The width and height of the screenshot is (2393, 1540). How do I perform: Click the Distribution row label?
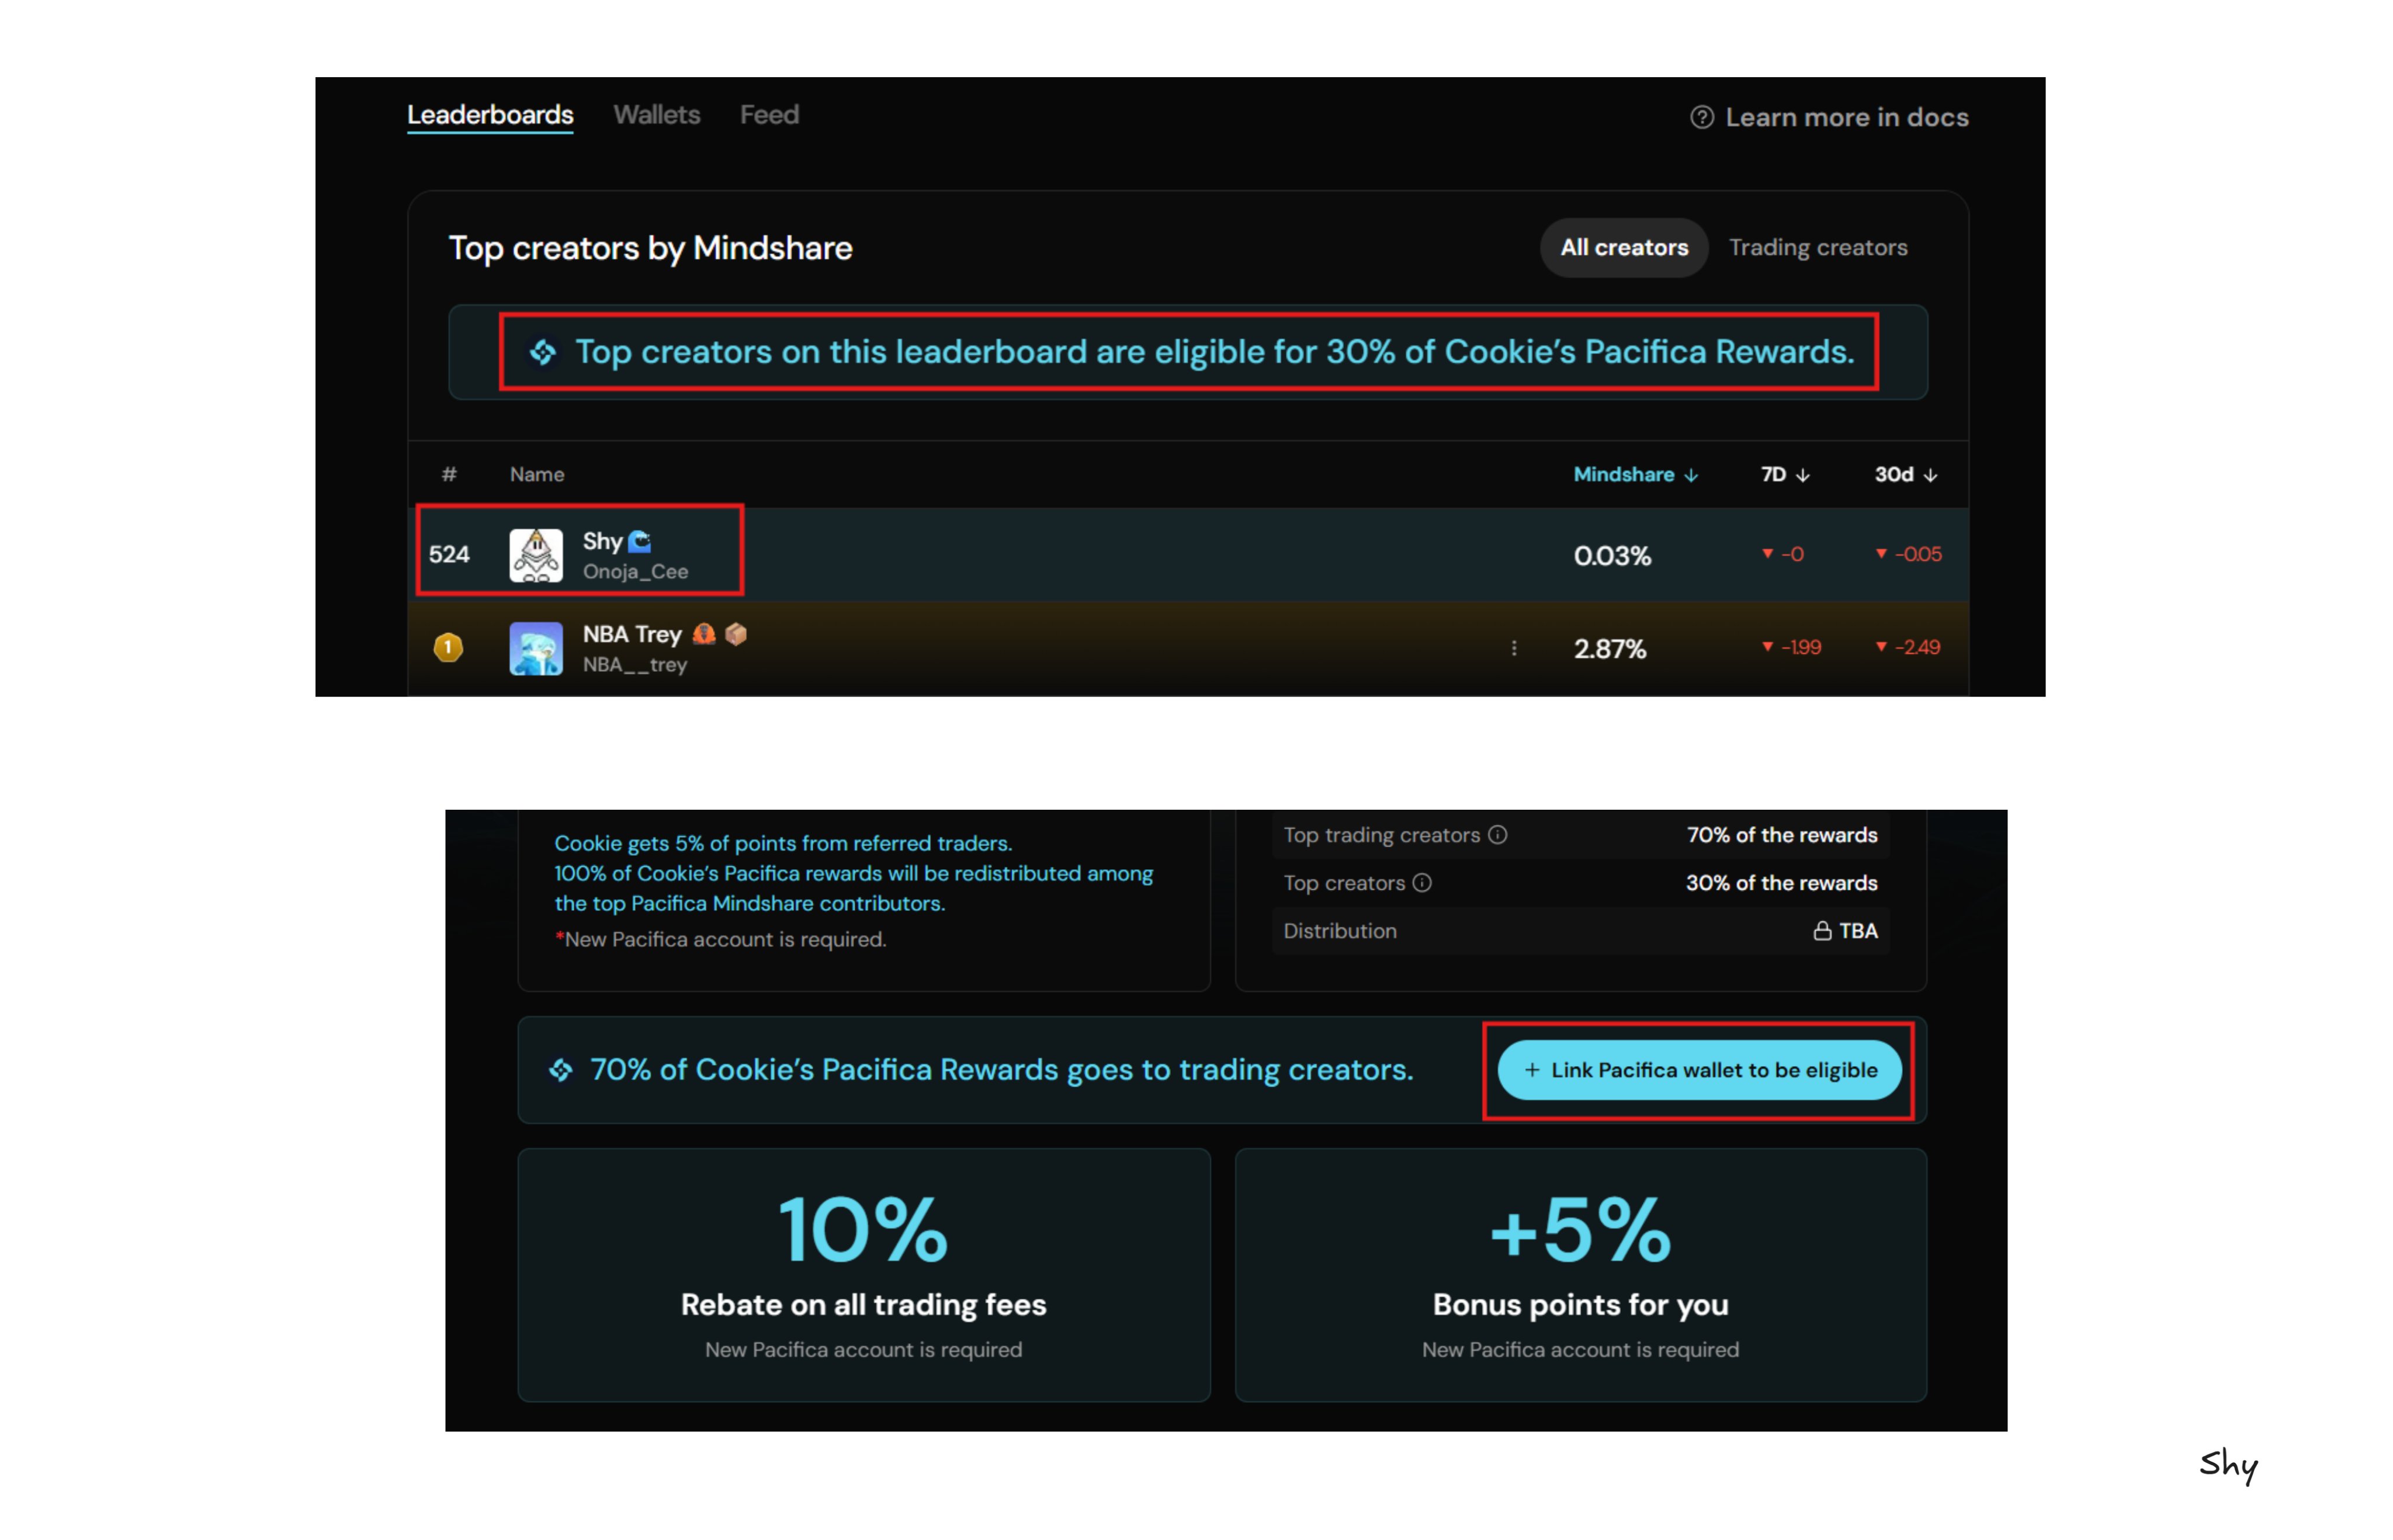[x=1340, y=931]
